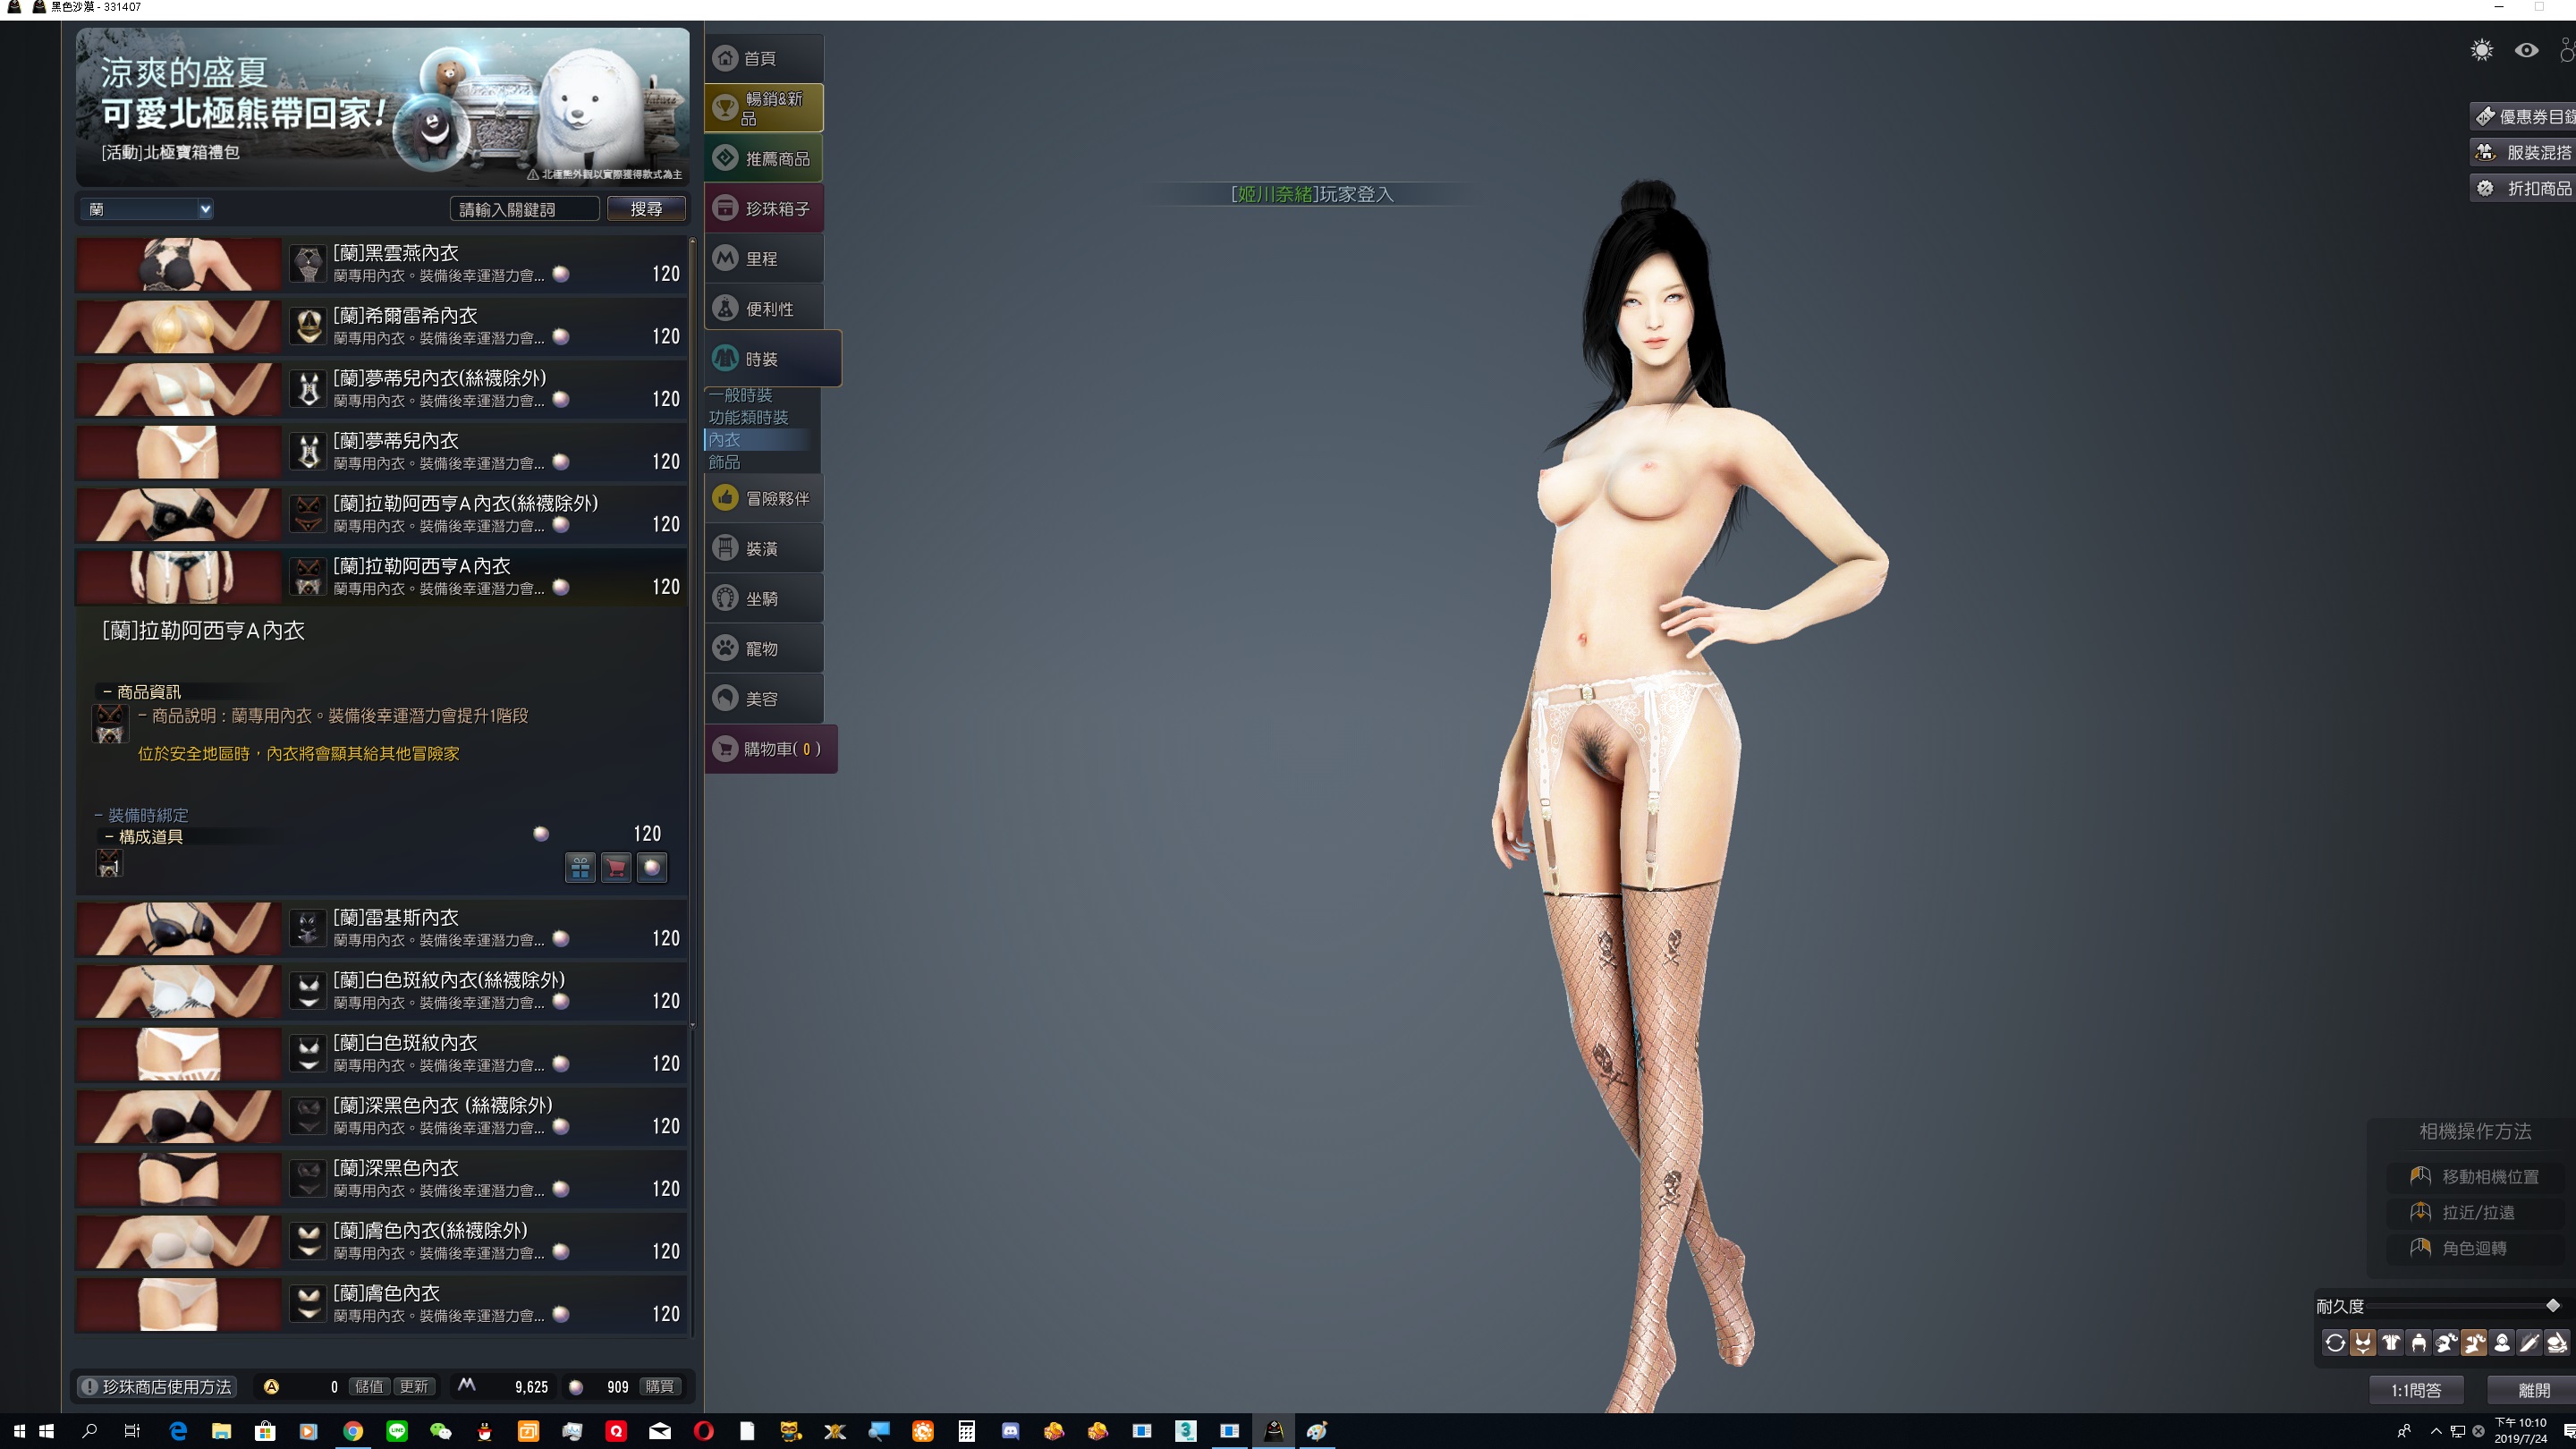Toggle the underwear display icon
Viewport: 2576px width, 1449px height.
(2363, 1343)
